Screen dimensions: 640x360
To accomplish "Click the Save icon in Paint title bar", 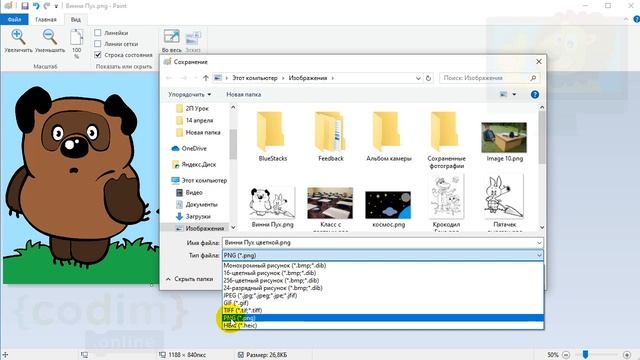I will 24,6.
